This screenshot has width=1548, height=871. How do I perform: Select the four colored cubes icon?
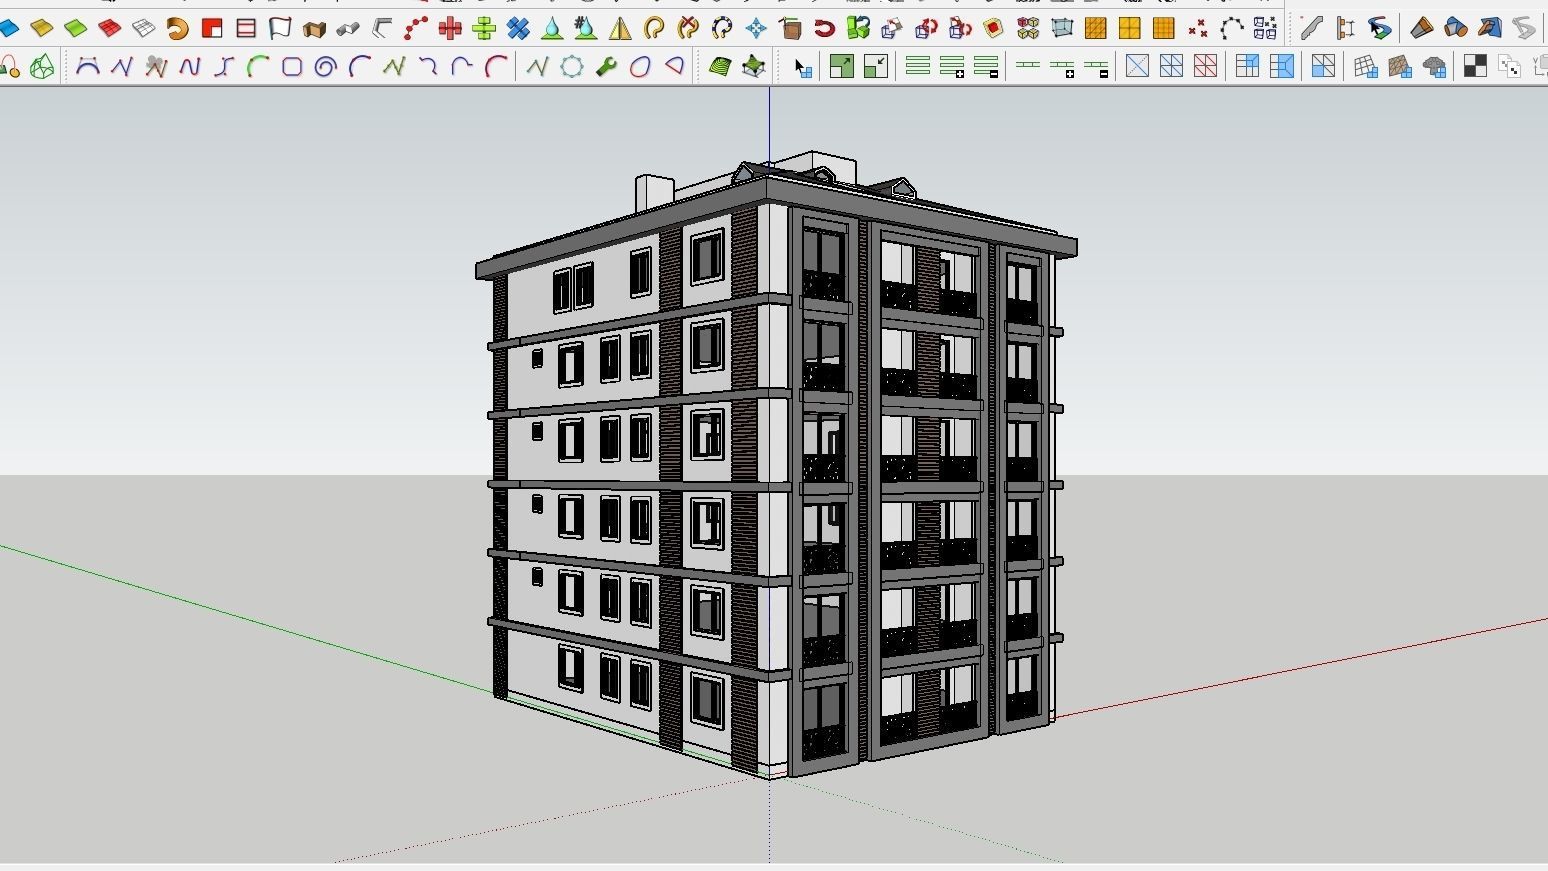(1028, 28)
